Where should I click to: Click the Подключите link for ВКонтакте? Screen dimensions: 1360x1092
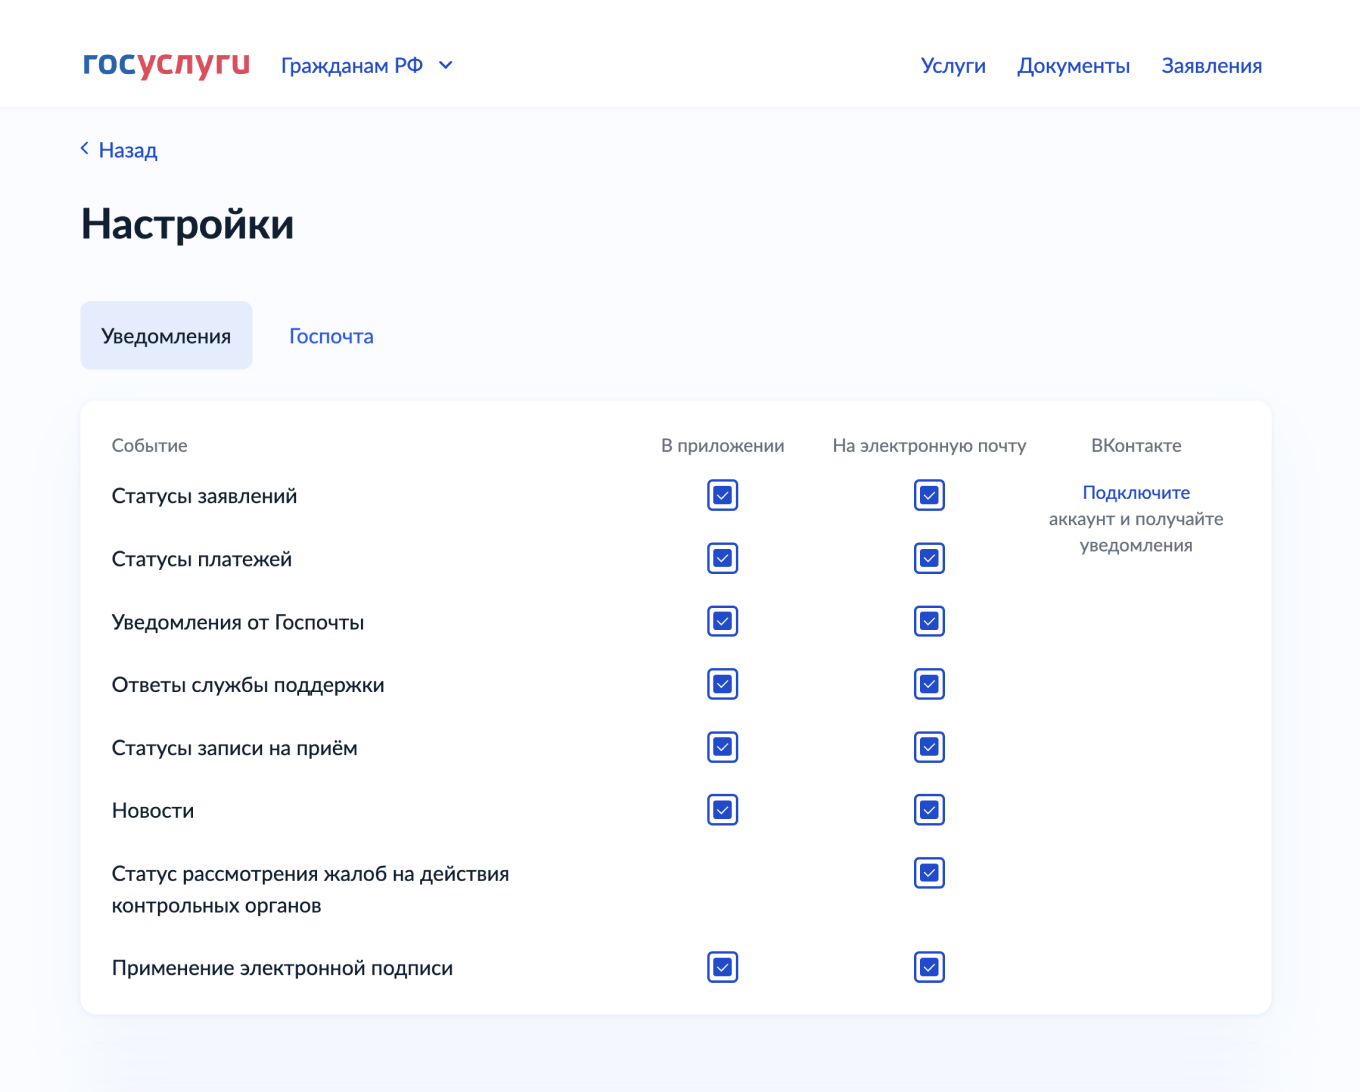[1134, 492]
